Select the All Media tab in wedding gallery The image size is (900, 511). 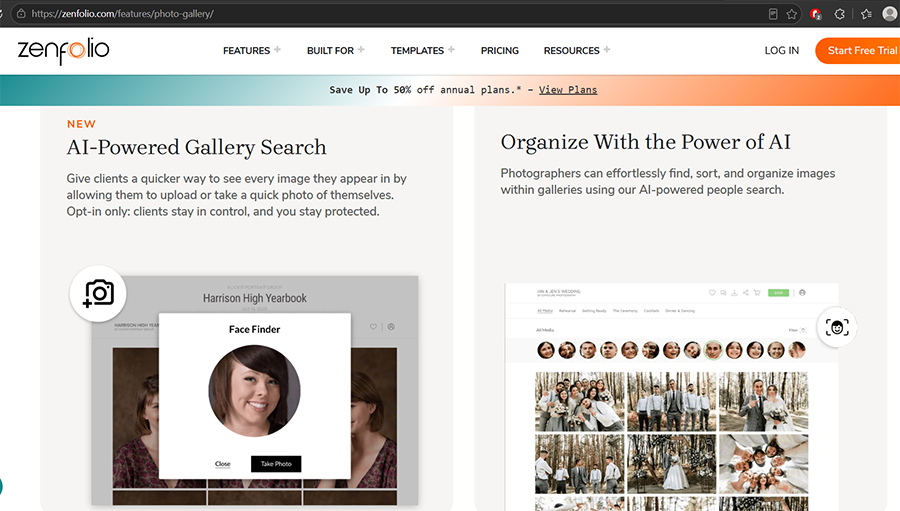[545, 311]
